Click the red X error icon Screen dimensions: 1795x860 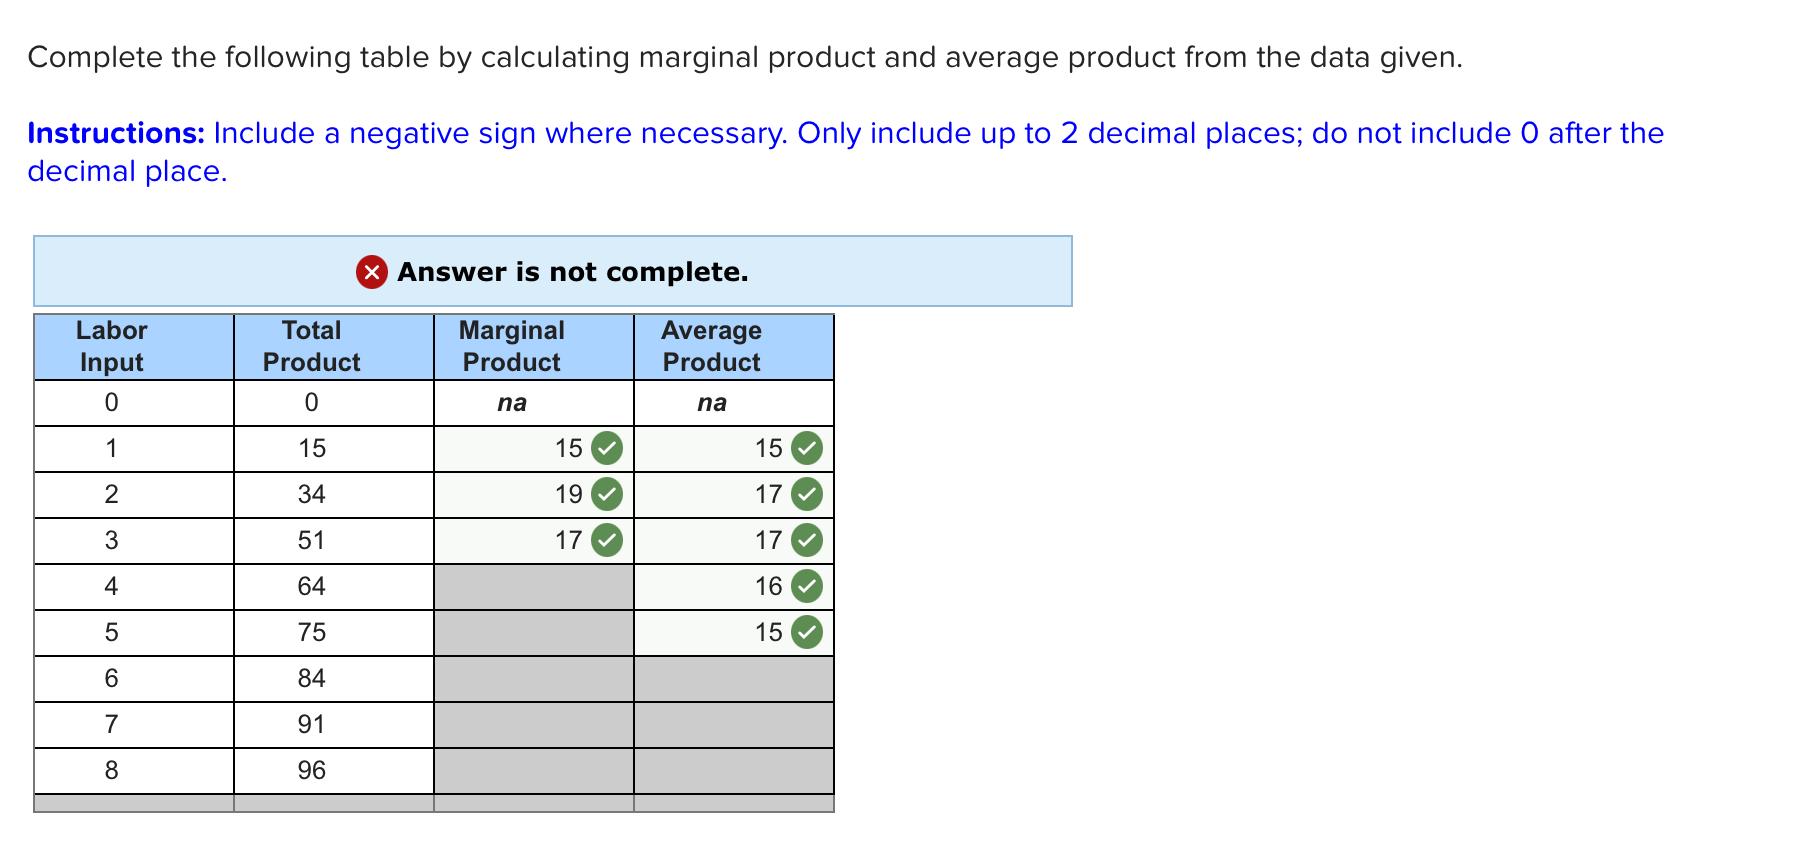click(x=370, y=271)
